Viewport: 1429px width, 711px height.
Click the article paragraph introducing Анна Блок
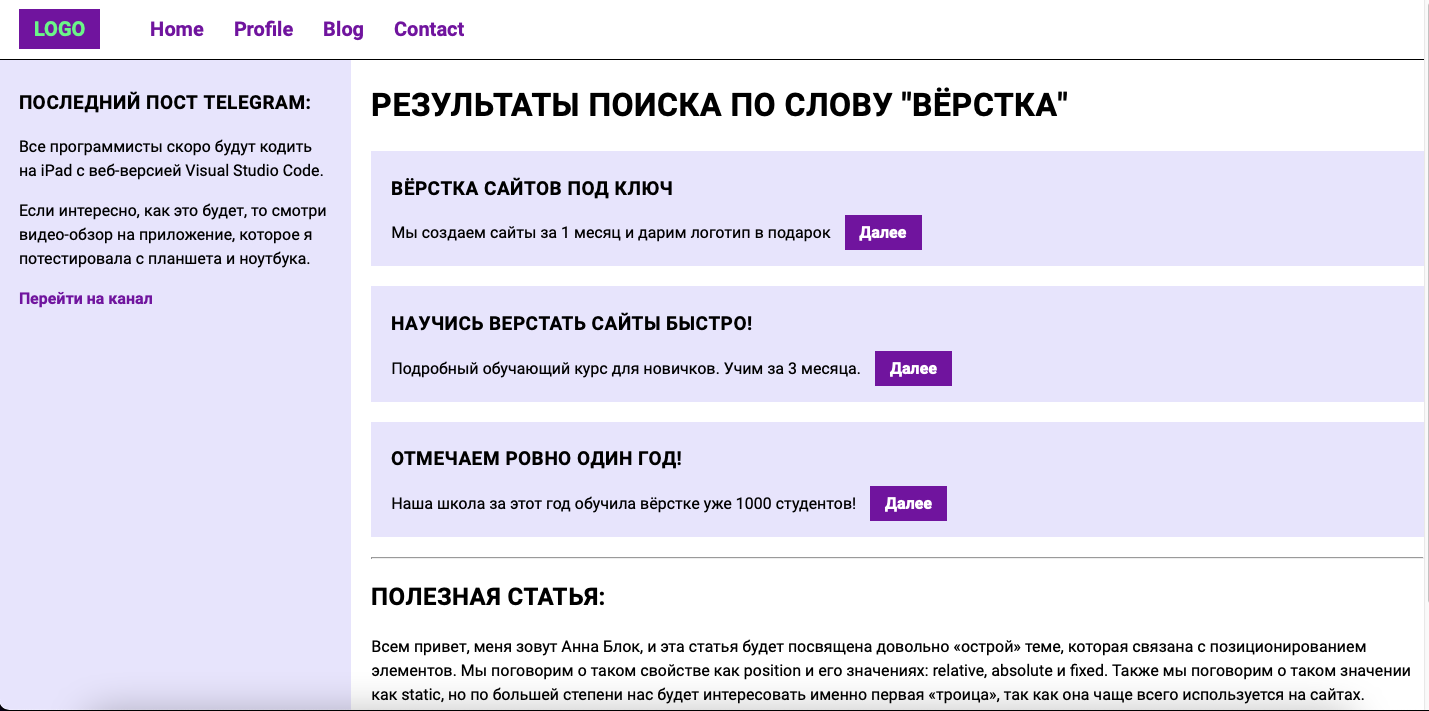point(890,670)
